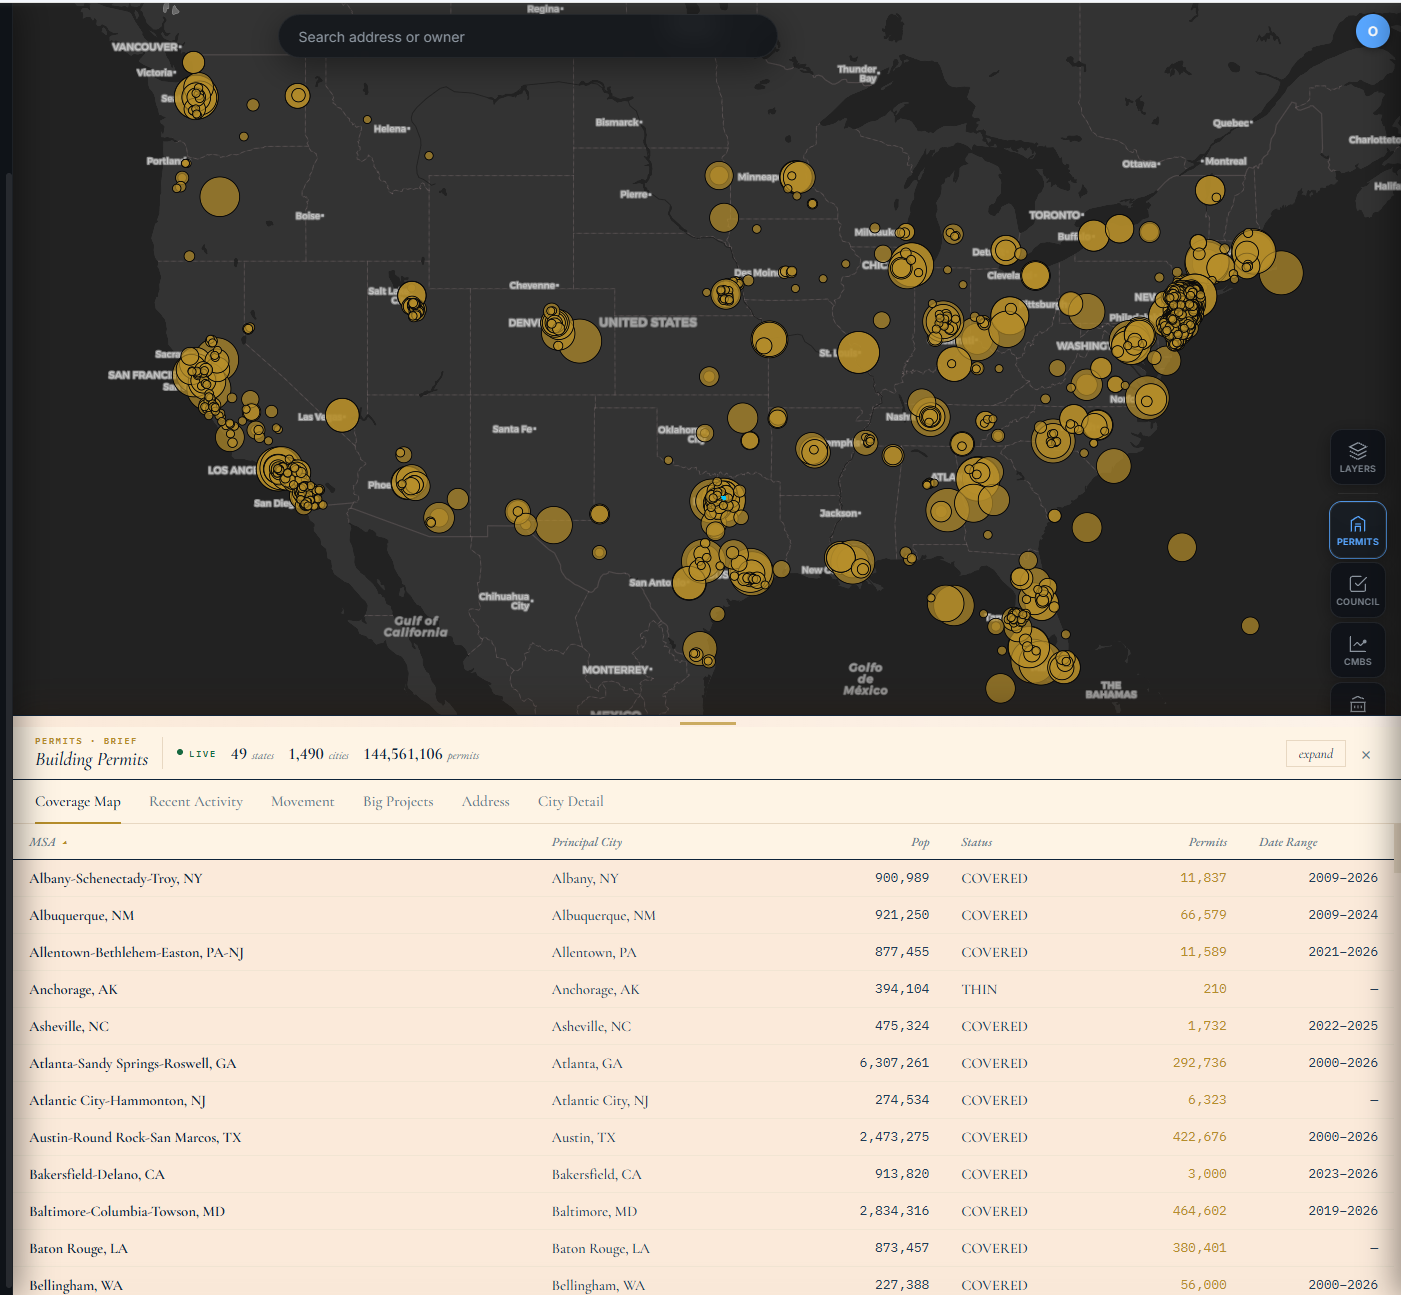Open the City Detail tab
The image size is (1401, 1295).
click(x=571, y=802)
